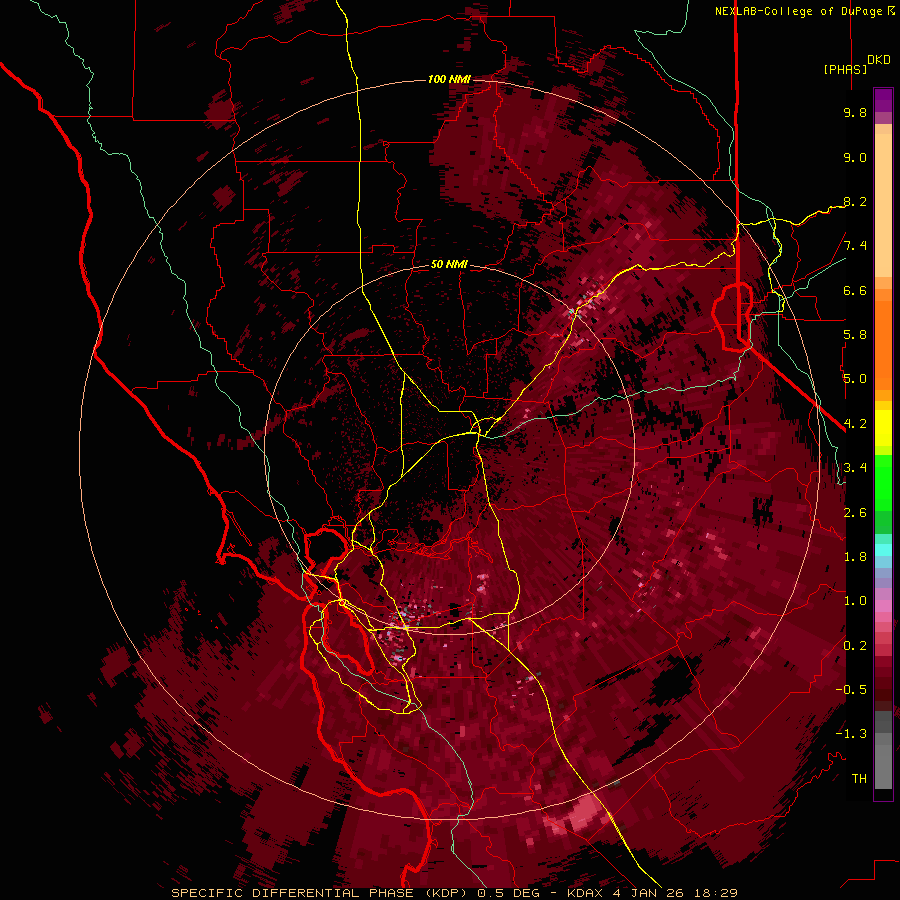The image size is (900, 900).
Task: Click the 7.4 scale value
Action: point(855,246)
